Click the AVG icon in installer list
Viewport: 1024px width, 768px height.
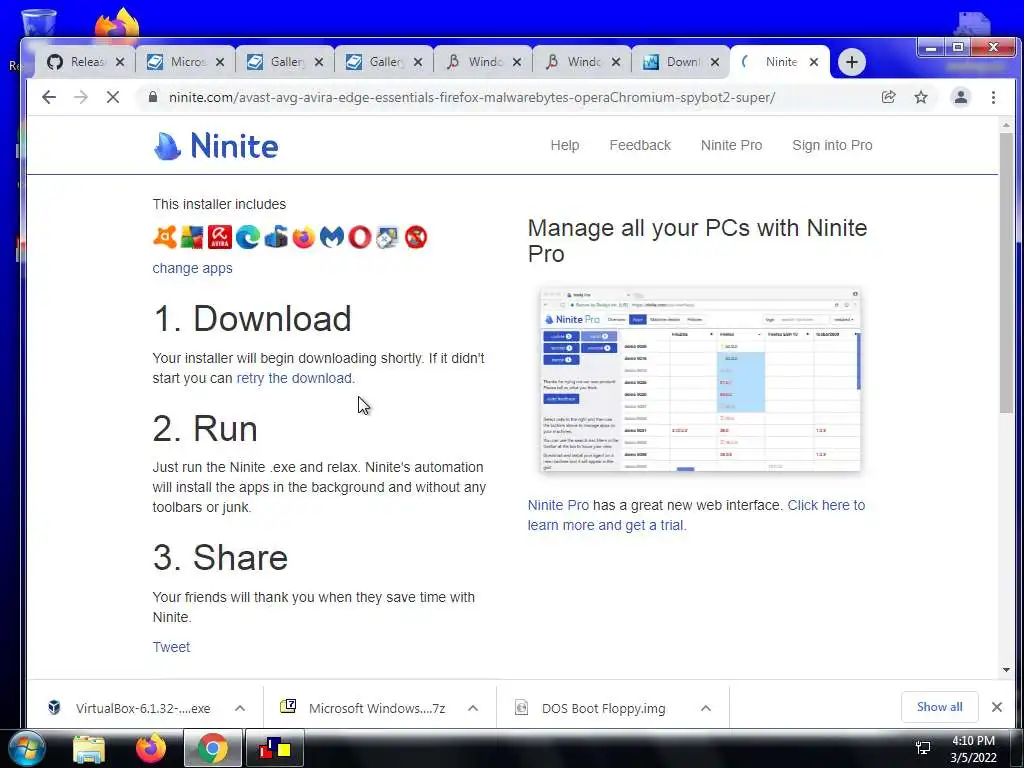click(192, 237)
